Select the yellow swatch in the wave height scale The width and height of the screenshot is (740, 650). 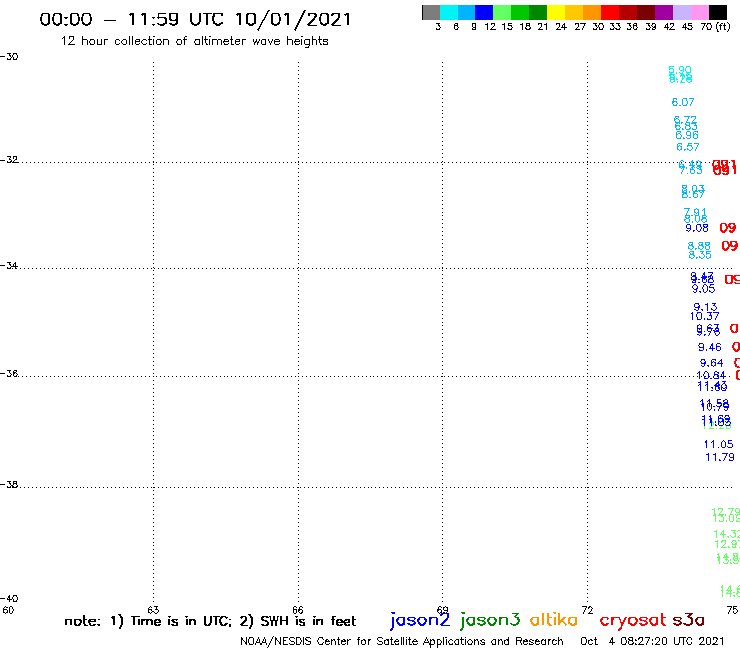pos(556,12)
